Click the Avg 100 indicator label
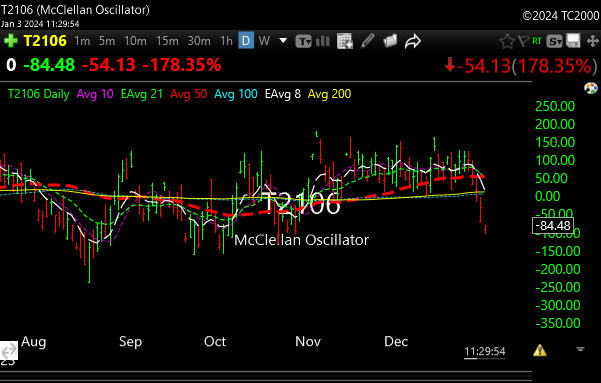Screen dimensions: 601x383 236,94
